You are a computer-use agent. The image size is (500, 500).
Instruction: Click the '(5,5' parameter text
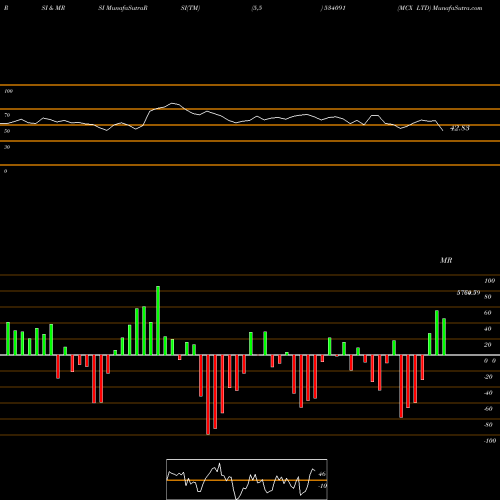pyautogui.click(x=257, y=8)
